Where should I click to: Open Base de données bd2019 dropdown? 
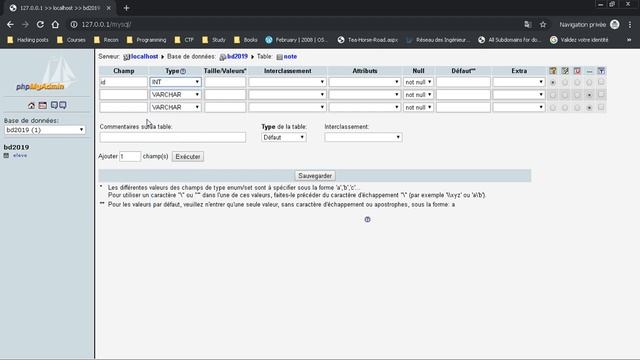coord(44,130)
